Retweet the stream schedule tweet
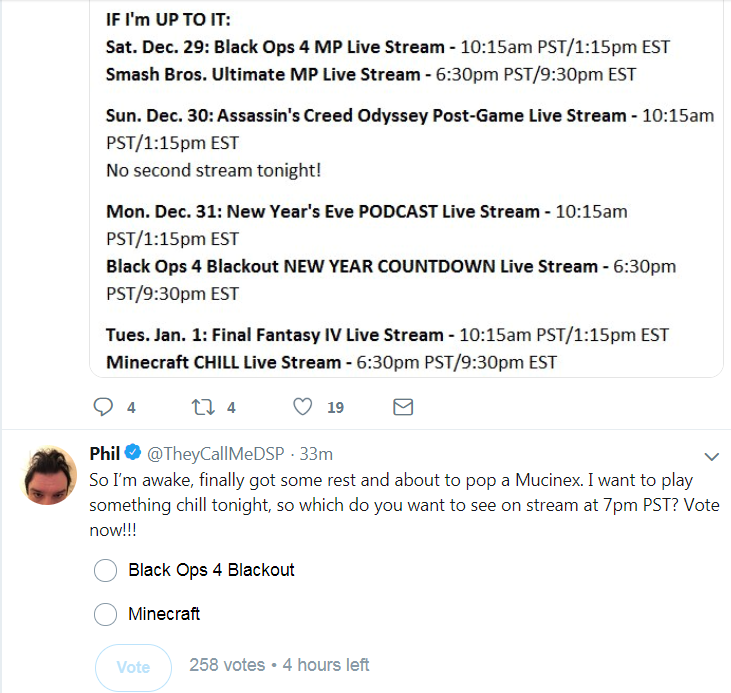 203,407
